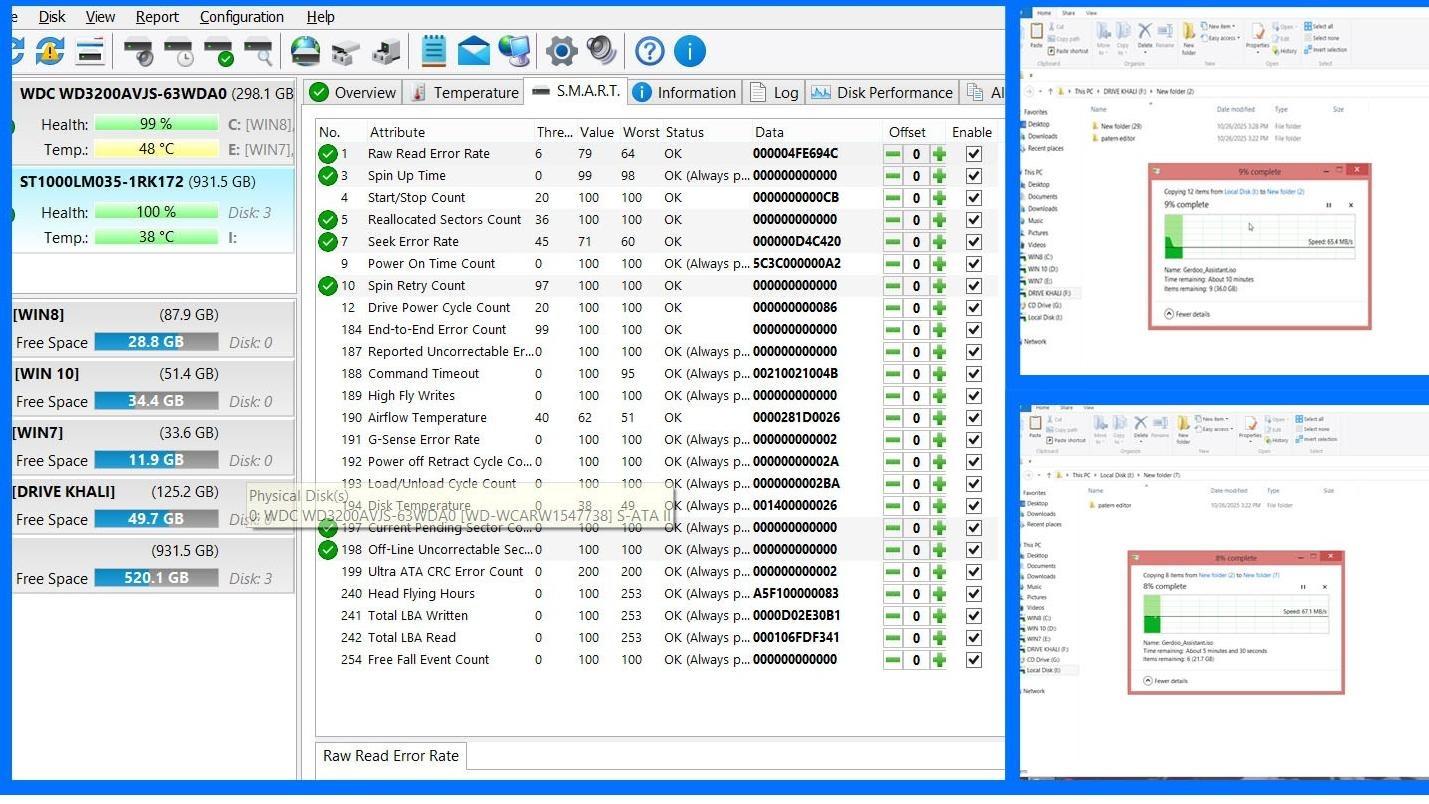This screenshot has height=804, width=1429.
Task: Click the disk with magnifier surface test icon
Action: point(258,51)
